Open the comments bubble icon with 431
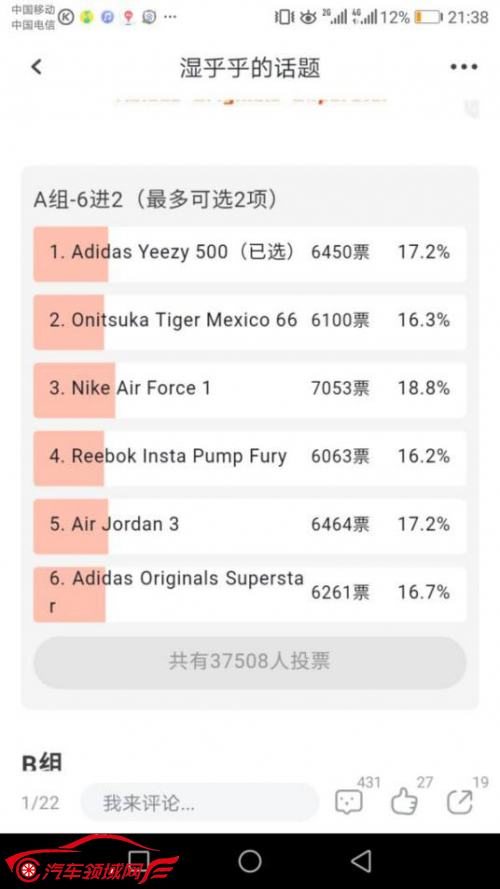 coord(349,802)
